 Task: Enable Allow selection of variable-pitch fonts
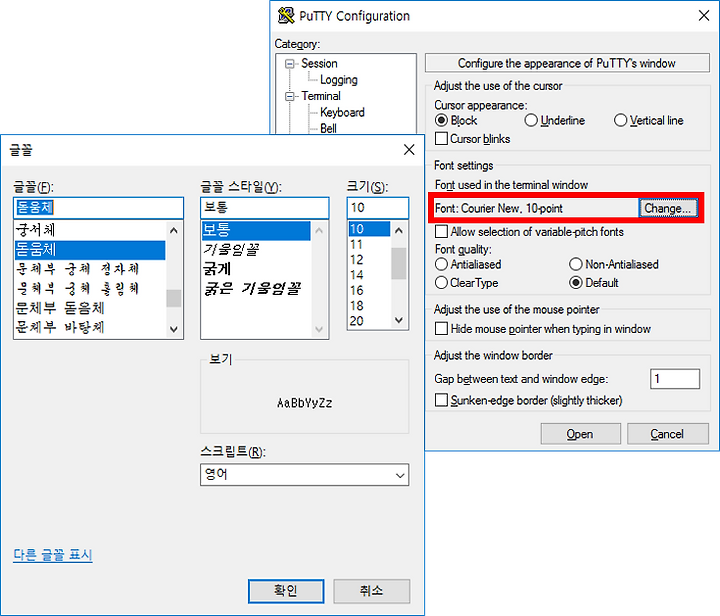(441, 231)
